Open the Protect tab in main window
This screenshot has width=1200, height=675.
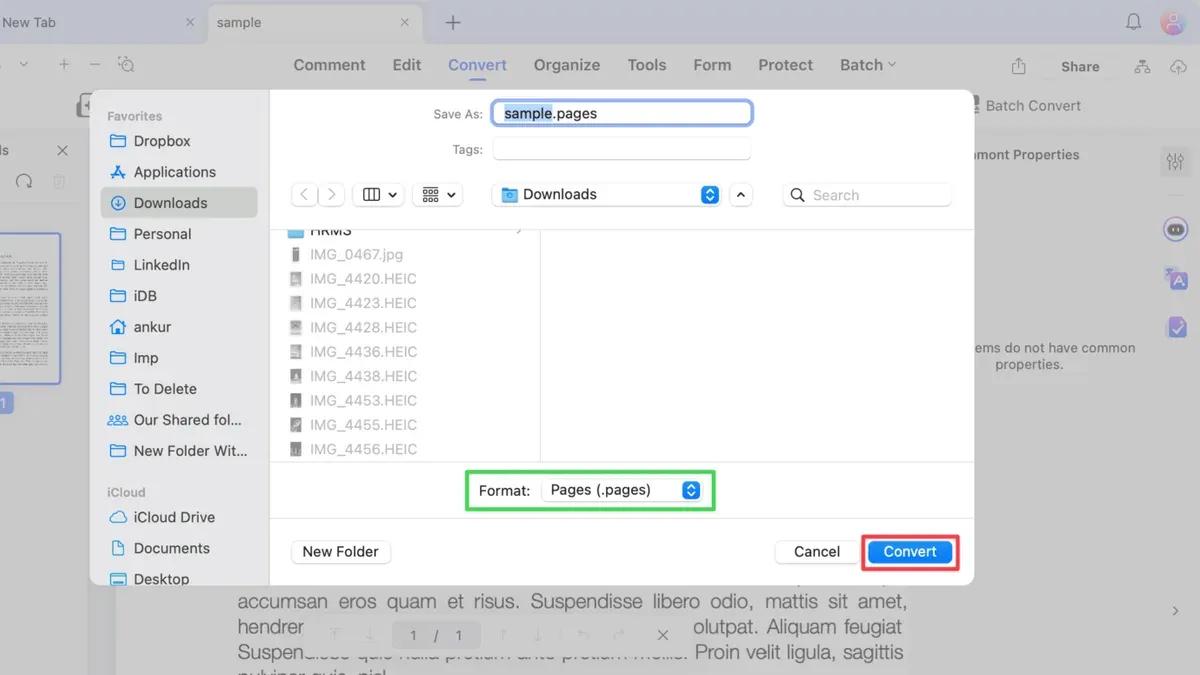785,65
